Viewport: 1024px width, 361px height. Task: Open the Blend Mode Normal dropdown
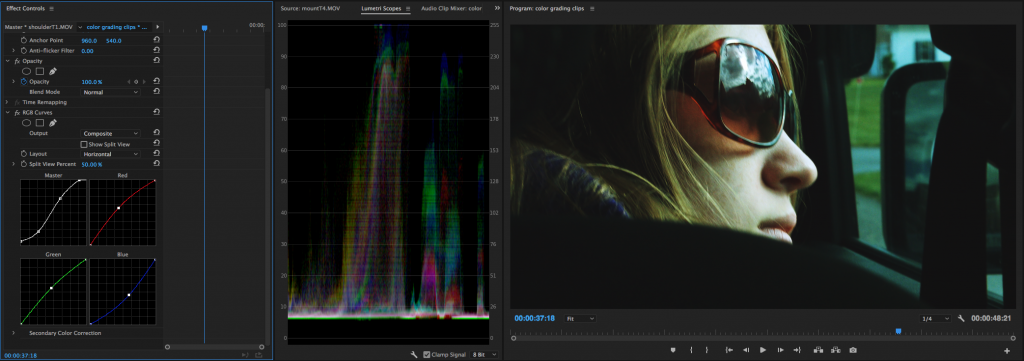[110, 92]
